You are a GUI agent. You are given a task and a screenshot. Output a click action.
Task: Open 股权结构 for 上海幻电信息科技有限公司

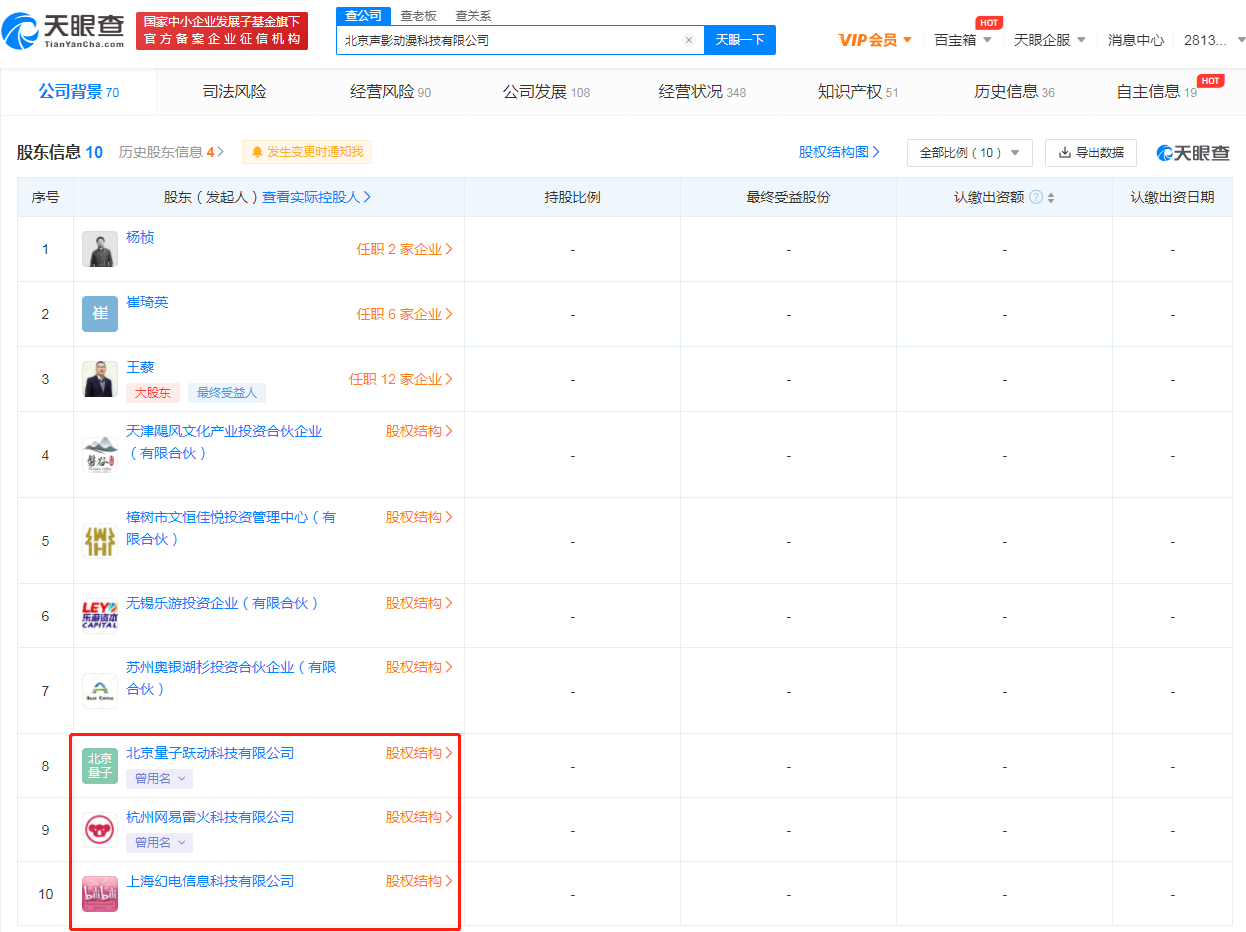420,881
